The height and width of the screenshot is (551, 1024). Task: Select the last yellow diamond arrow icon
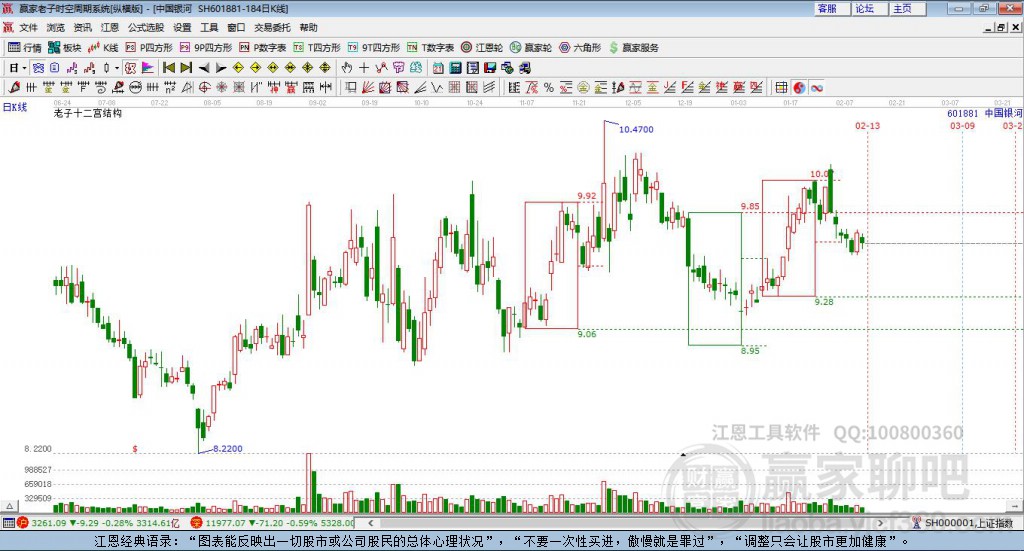pyautogui.click(x=325, y=68)
